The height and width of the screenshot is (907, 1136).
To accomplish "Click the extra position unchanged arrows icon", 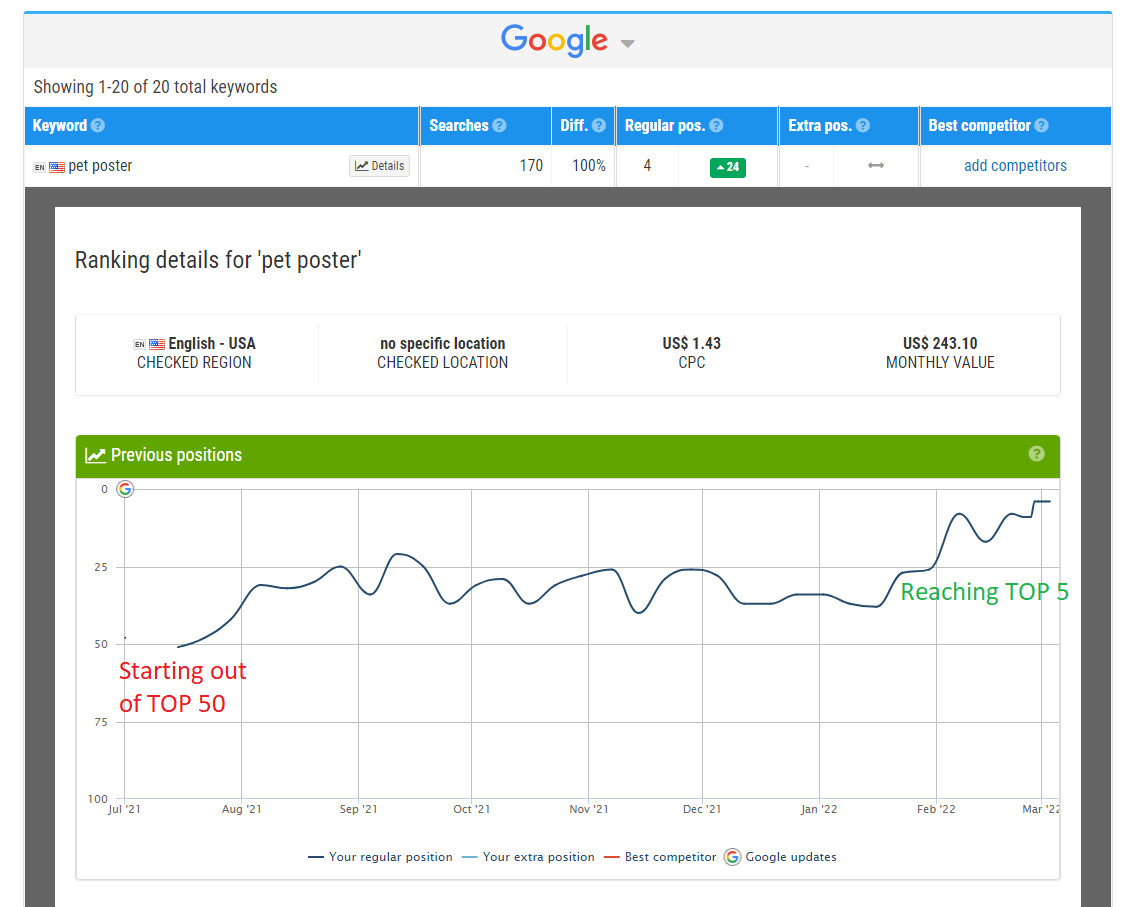I will pos(876,166).
